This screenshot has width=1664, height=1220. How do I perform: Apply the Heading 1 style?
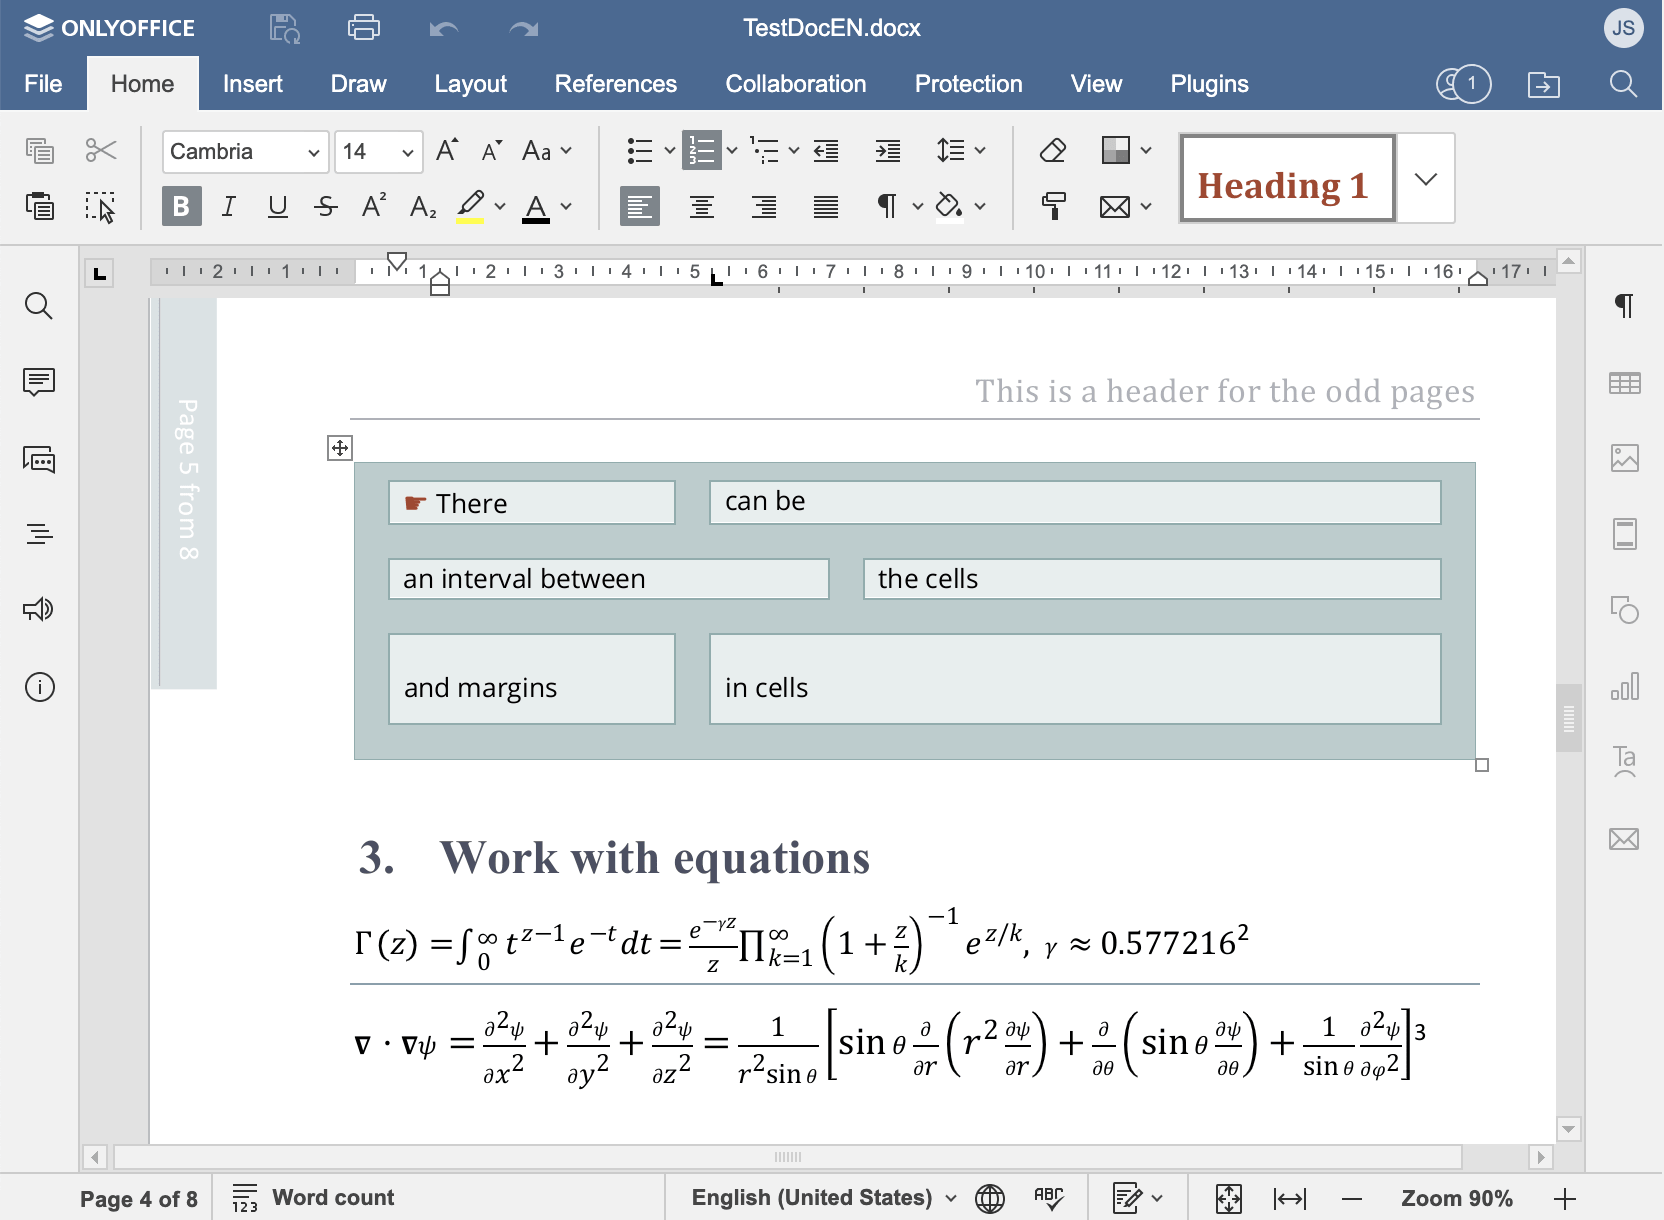(1288, 179)
